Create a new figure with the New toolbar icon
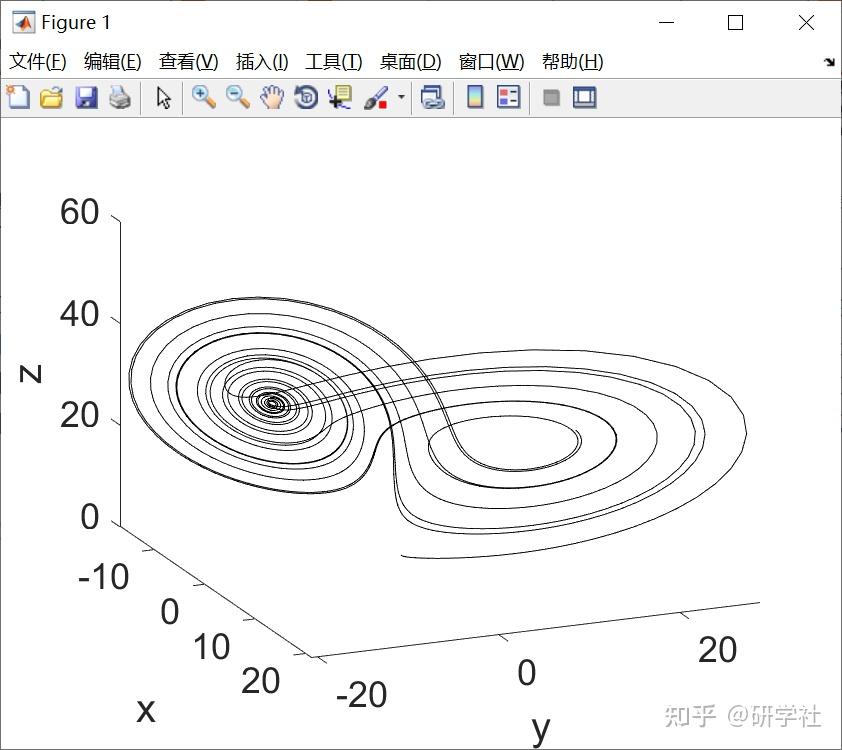This screenshot has width=842, height=750. [18, 97]
